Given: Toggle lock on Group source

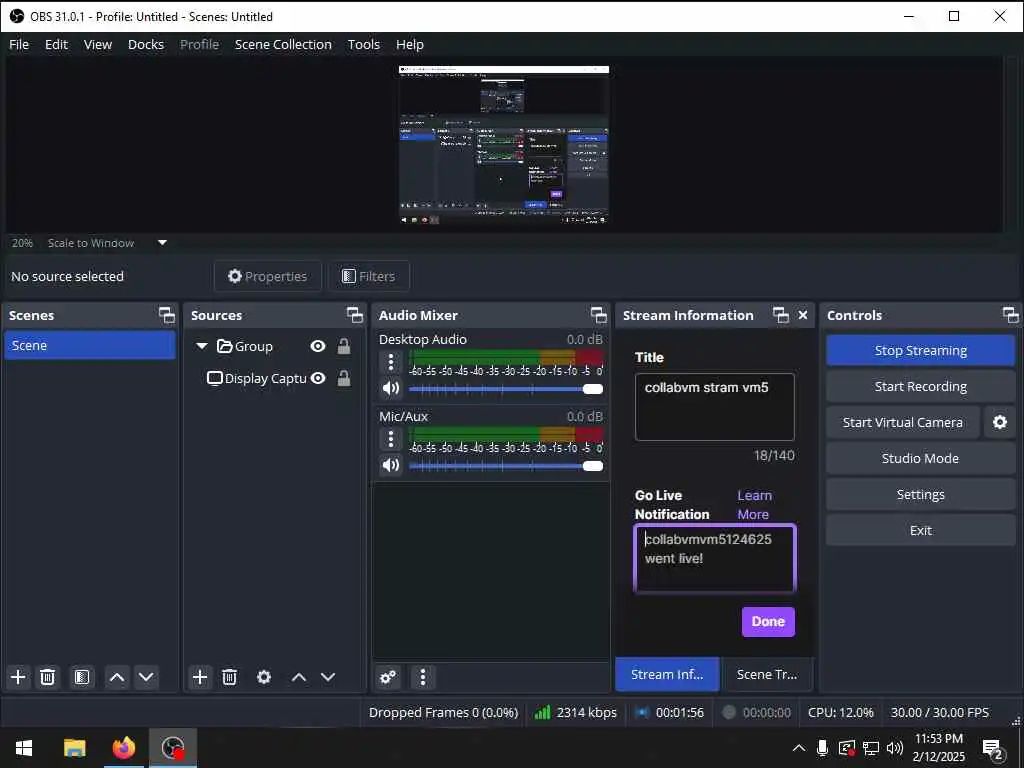Looking at the screenshot, I should click(344, 346).
